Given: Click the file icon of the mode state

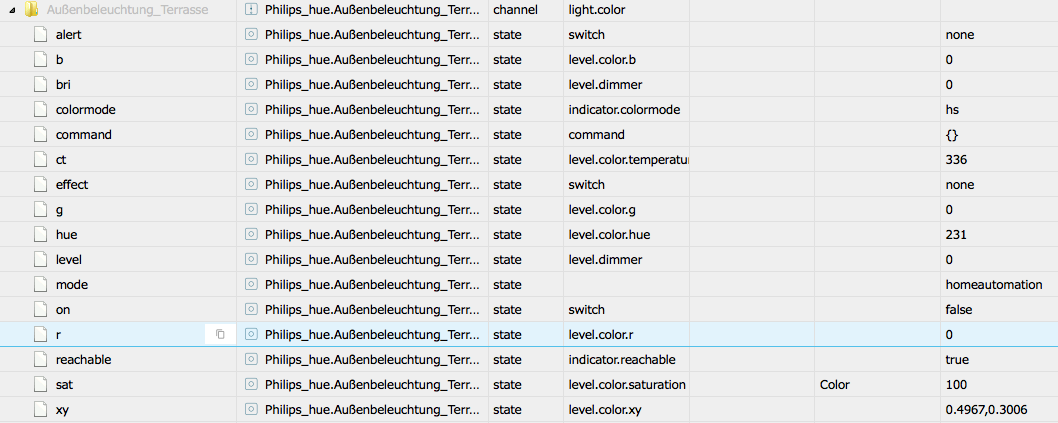Looking at the screenshot, I should (x=42, y=285).
